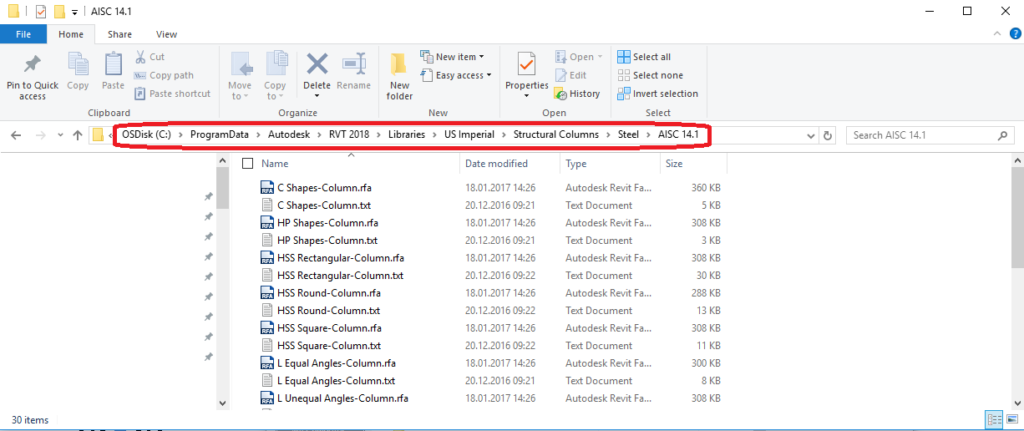Select HP Shapes-Column.rfa file
Image resolution: width=1024 pixels, height=431 pixels.
click(x=328, y=223)
